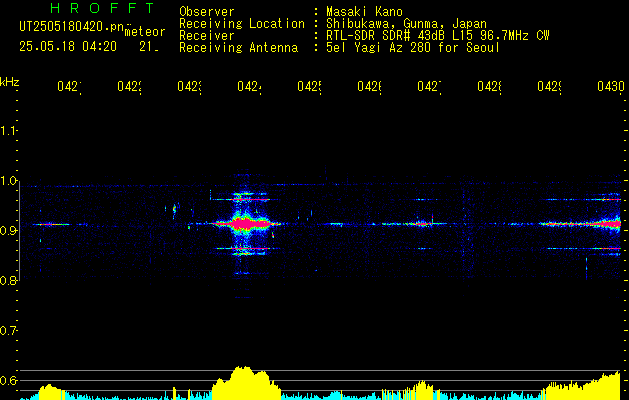
Task: Click the 0426 time marker
Action: click(x=369, y=86)
